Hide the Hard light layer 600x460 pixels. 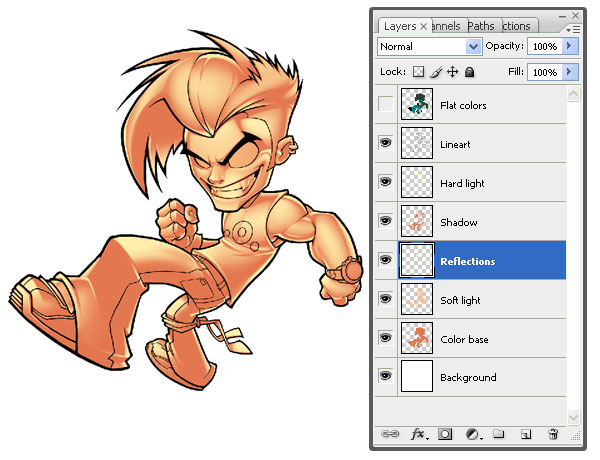pos(385,181)
